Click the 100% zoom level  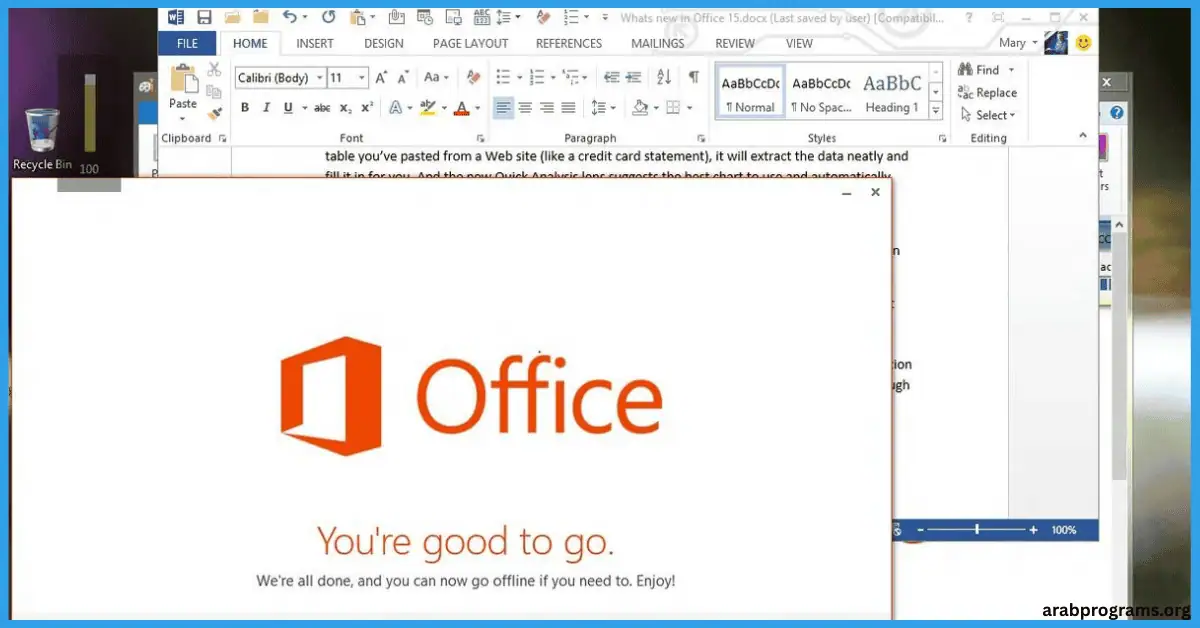point(1063,529)
